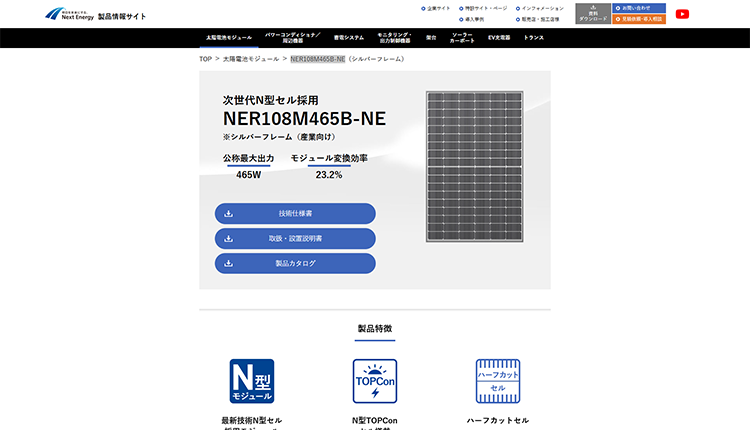Click the ※シルバーフレーム（産業向け） note

(x=280, y=137)
